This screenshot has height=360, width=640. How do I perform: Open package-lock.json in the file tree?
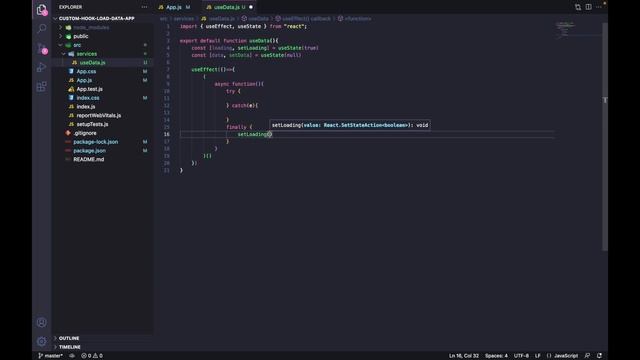[96, 142]
